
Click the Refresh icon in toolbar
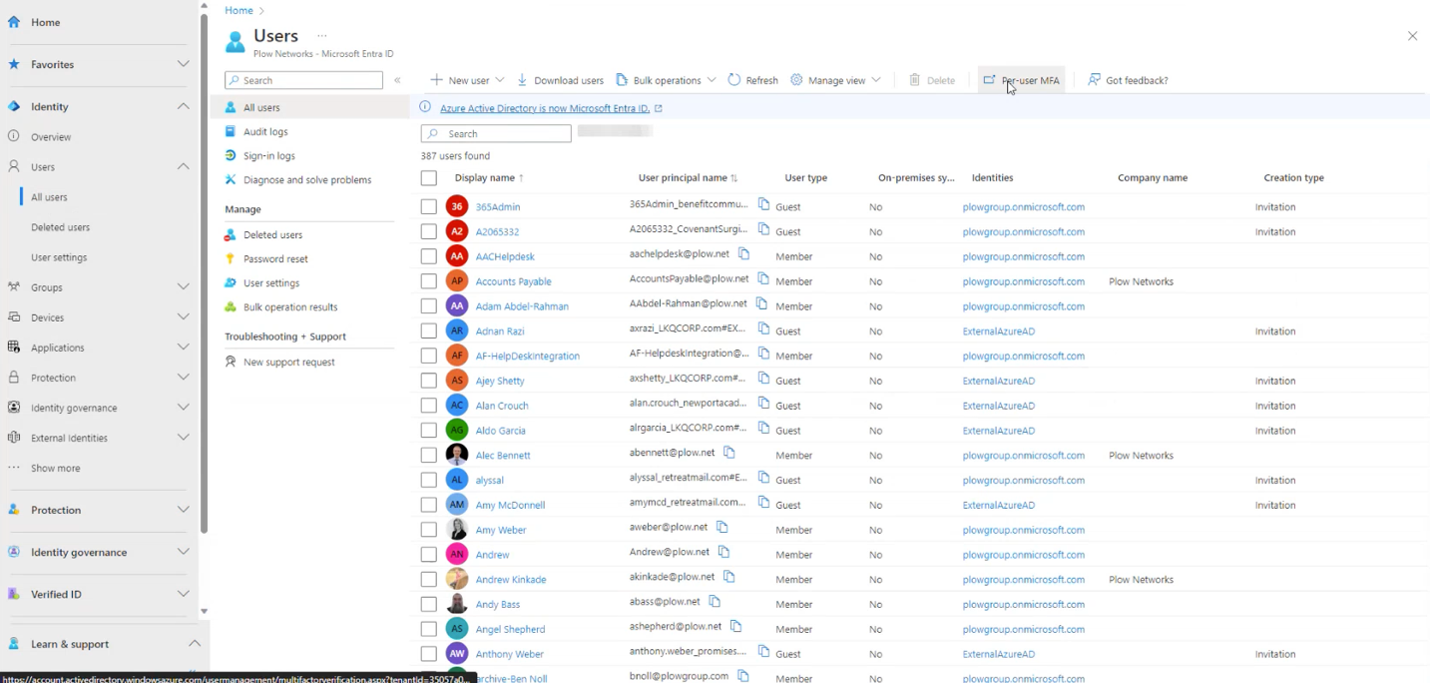click(x=734, y=80)
